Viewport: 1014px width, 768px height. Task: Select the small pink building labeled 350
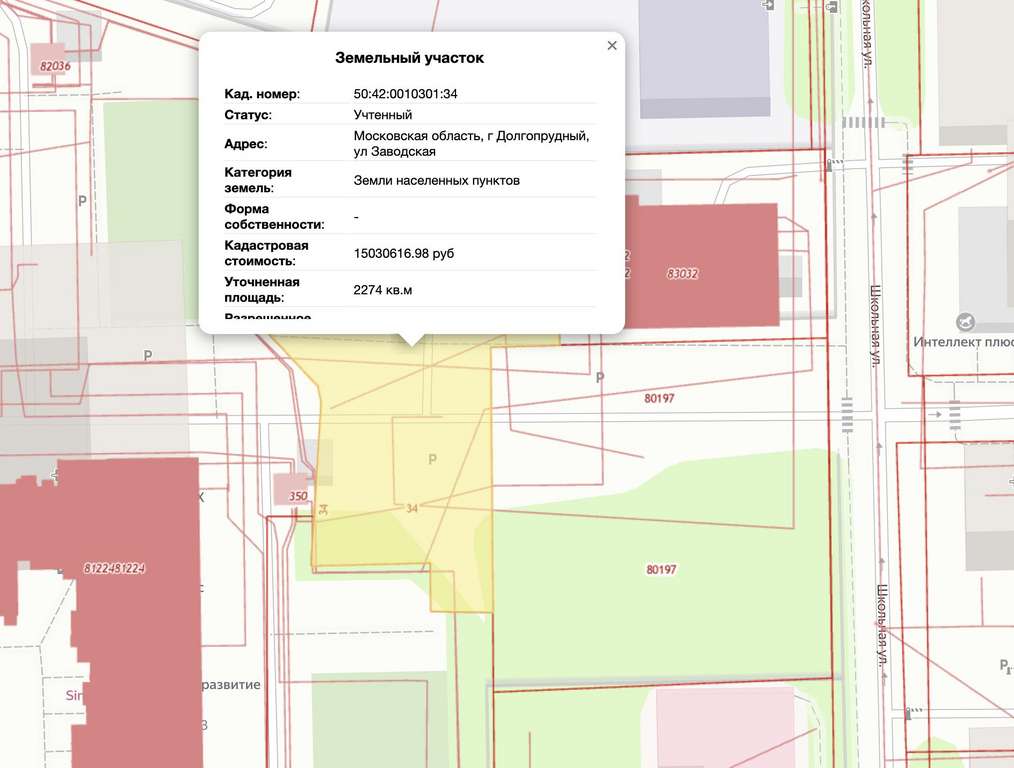tap(292, 489)
